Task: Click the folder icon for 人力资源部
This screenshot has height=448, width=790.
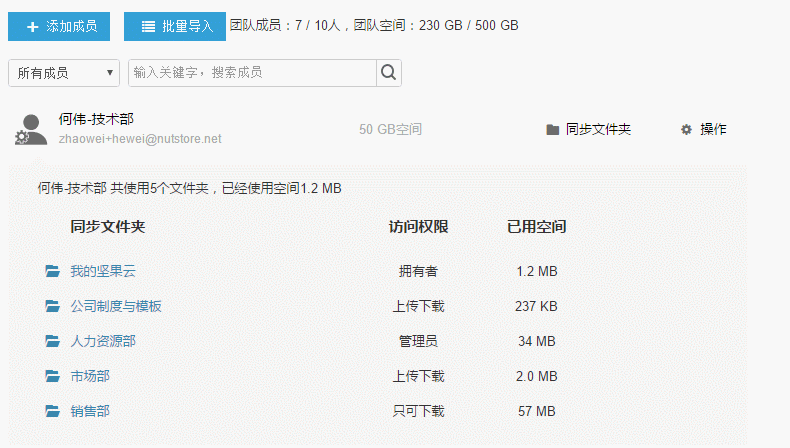Action: (x=52, y=341)
